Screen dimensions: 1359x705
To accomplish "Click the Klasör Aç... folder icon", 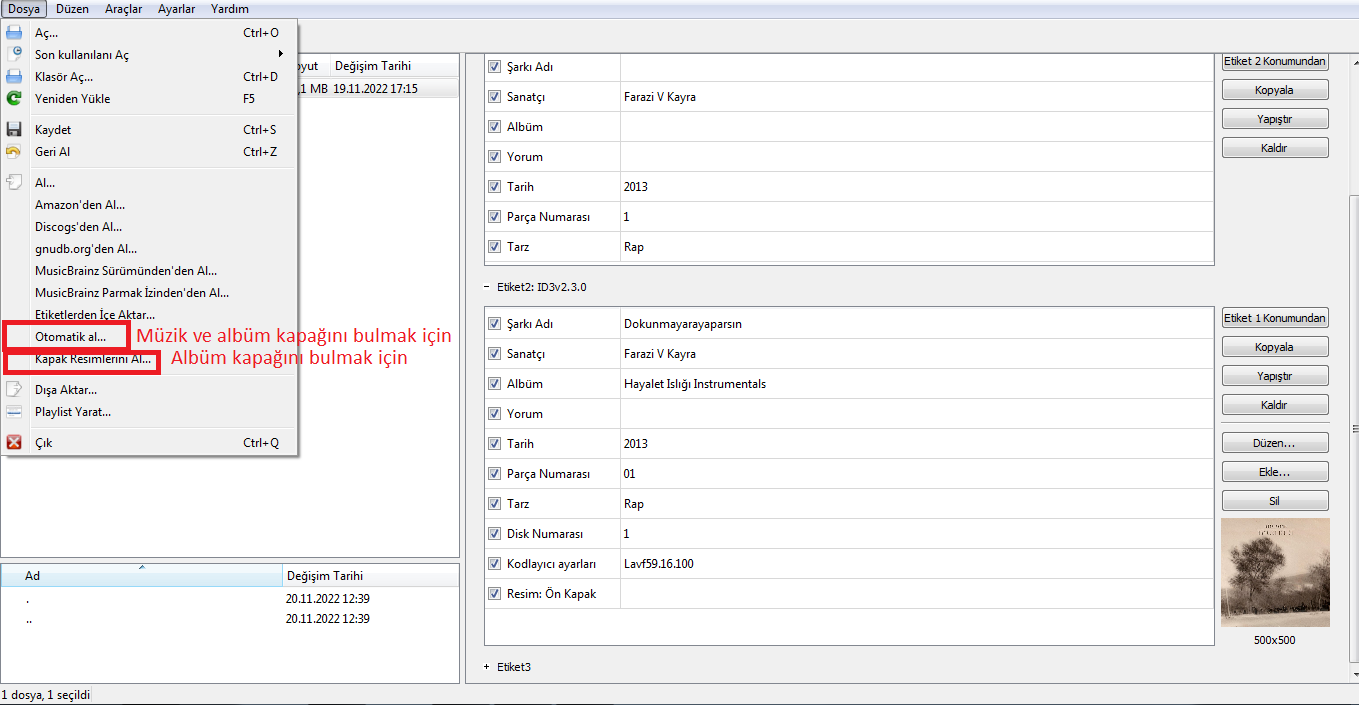I will [x=14, y=77].
